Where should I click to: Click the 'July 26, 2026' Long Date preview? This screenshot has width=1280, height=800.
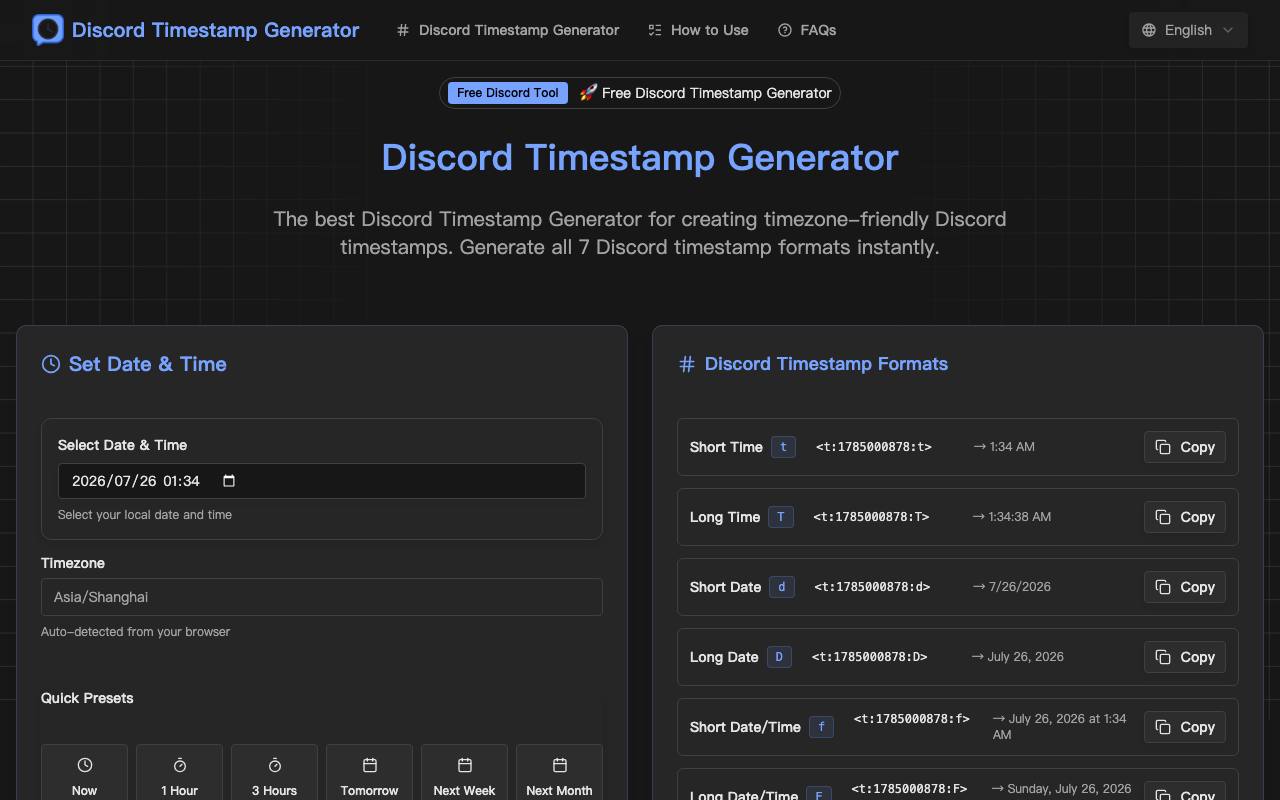coord(1018,657)
